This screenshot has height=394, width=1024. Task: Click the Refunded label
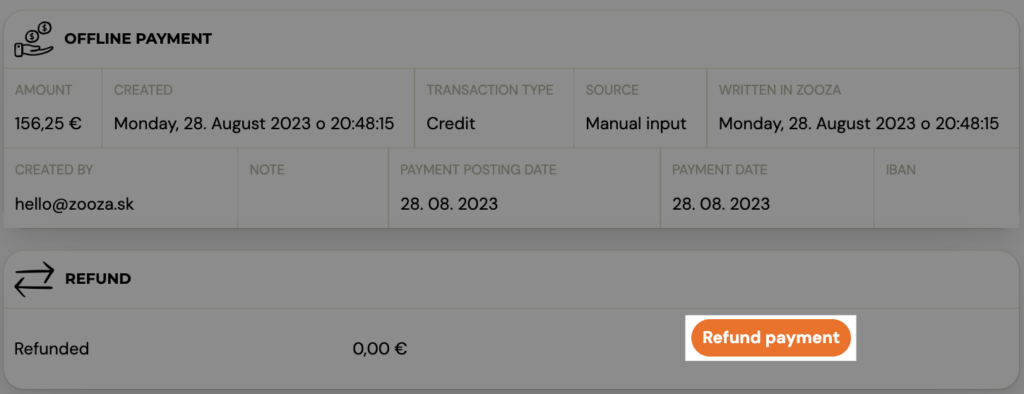click(x=52, y=348)
